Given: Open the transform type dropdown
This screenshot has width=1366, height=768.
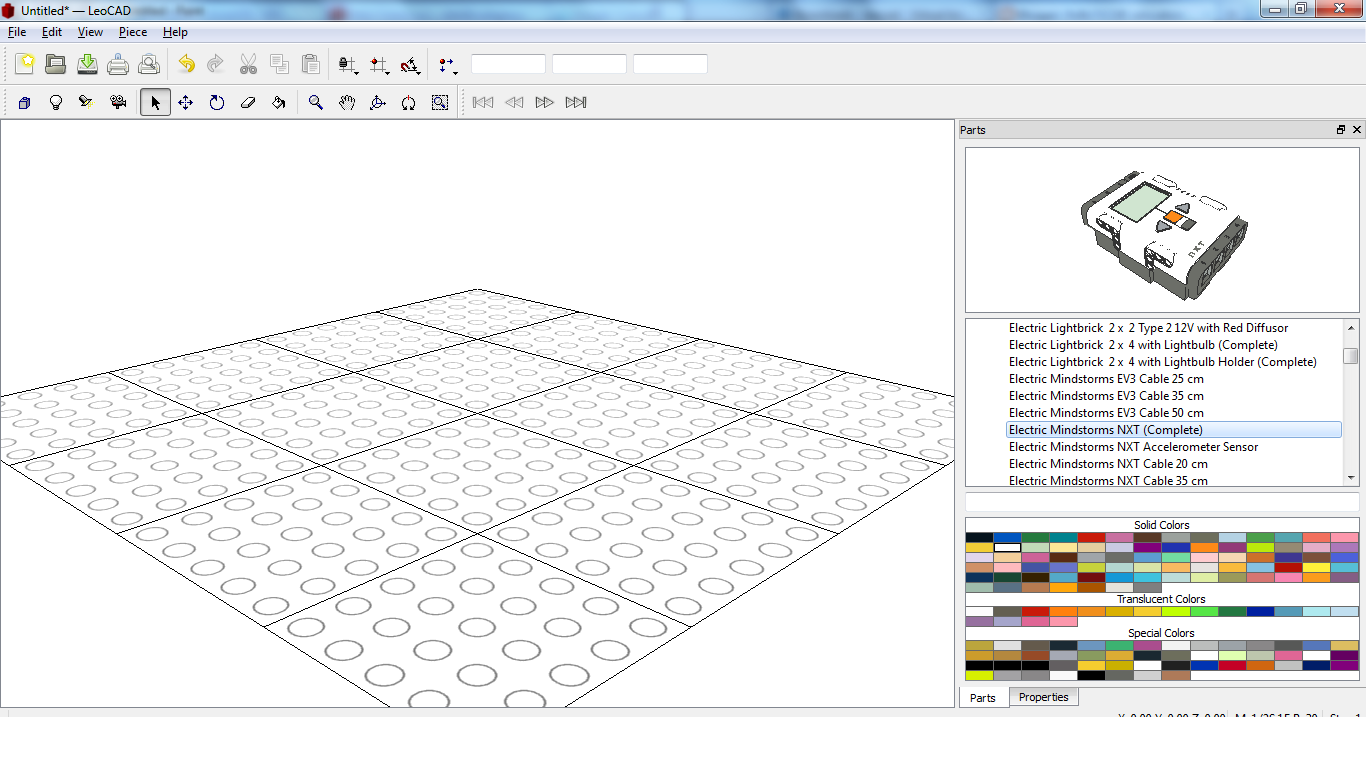Looking at the screenshot, I should pyautogui.click(x=447, y=65).
